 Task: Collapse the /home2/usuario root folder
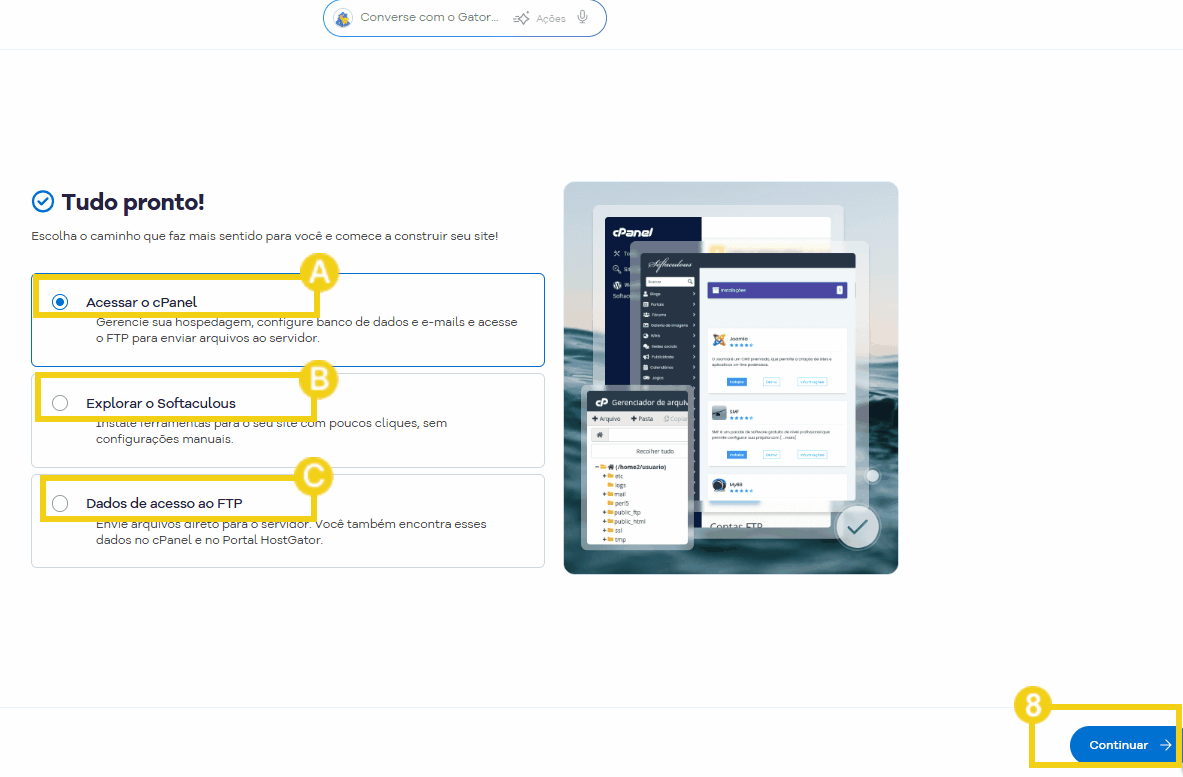point(596,467)
